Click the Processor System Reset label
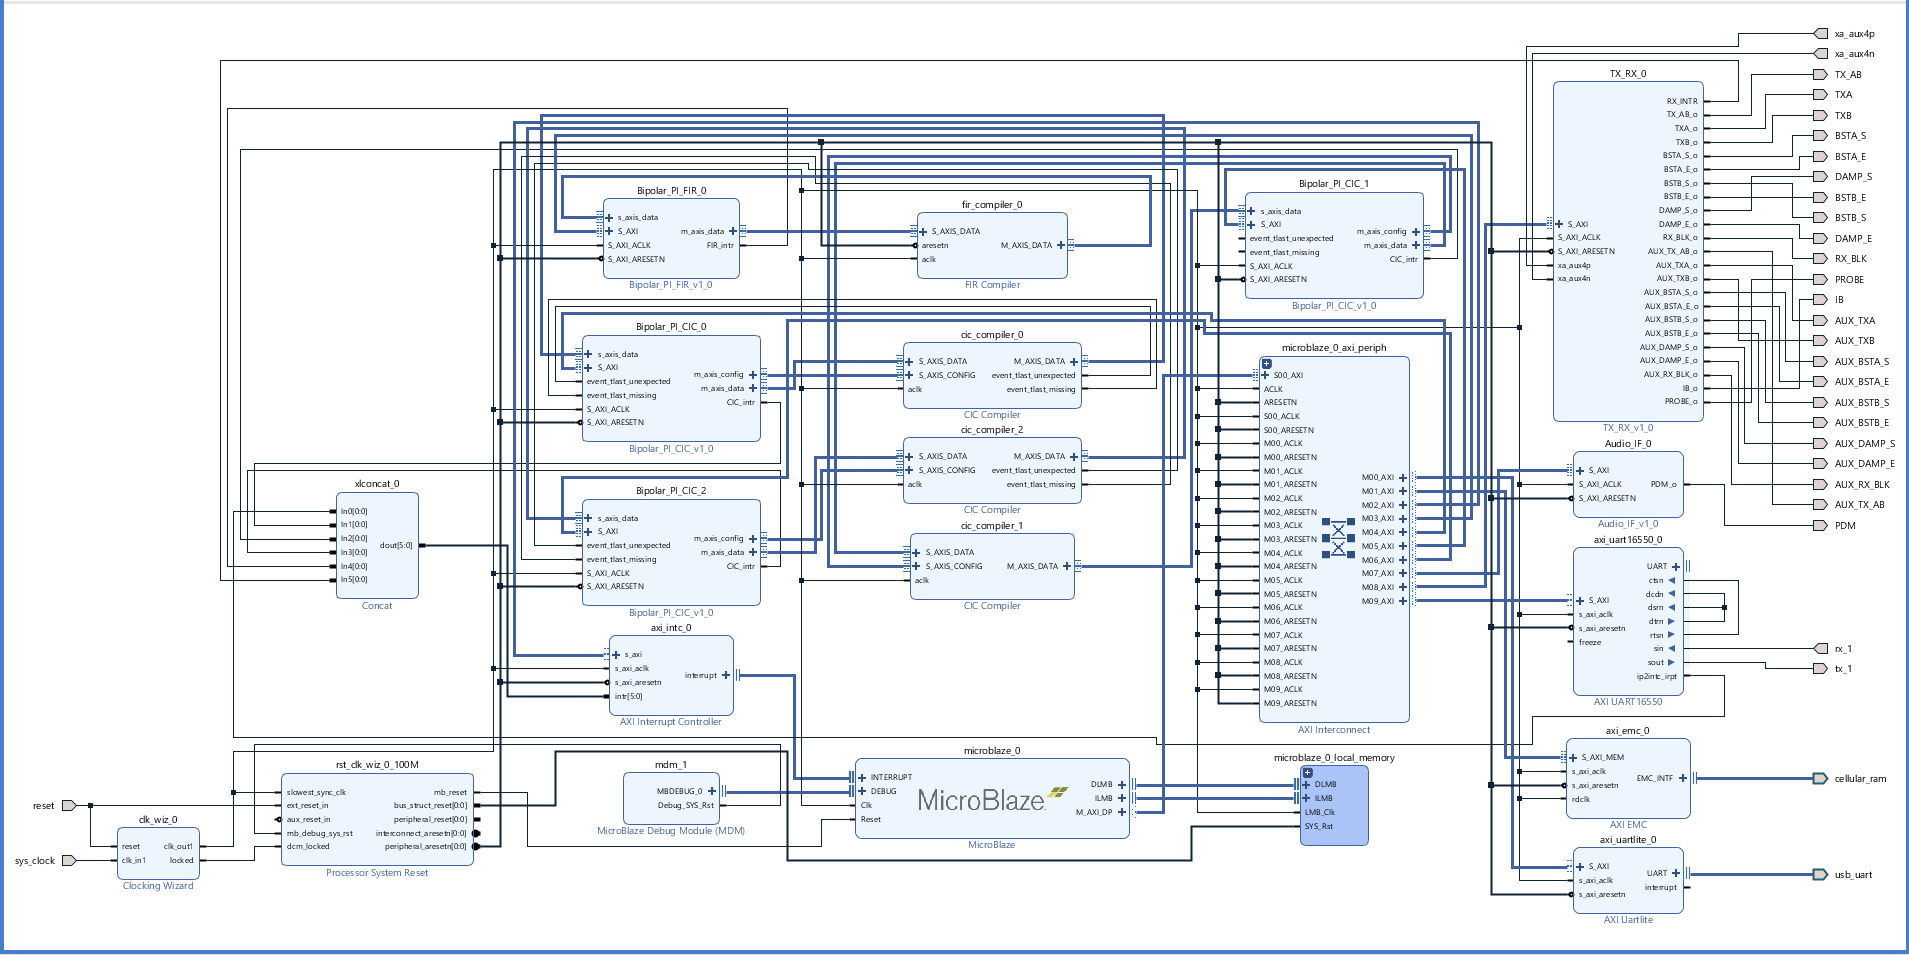This screenshot has width=1909, height=955. [x=377, y=873]
